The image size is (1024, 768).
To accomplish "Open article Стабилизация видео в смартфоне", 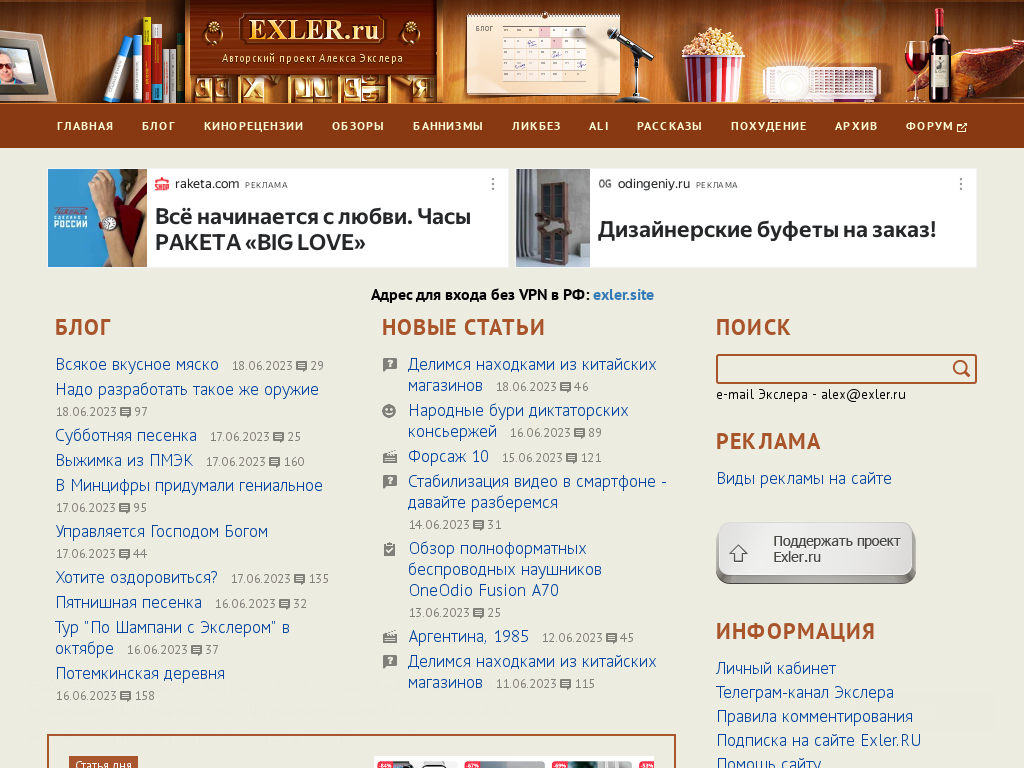I will (x=537, y=492).
